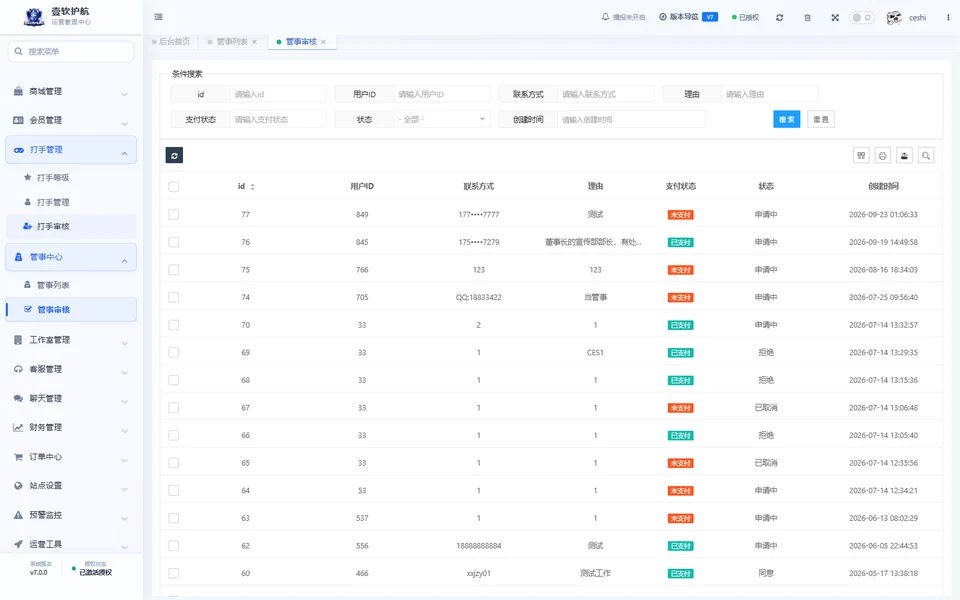Toggle the search panel magnifier icon
Image resolution: width=960 pixels, height=600 pixels.
(926, 156)
